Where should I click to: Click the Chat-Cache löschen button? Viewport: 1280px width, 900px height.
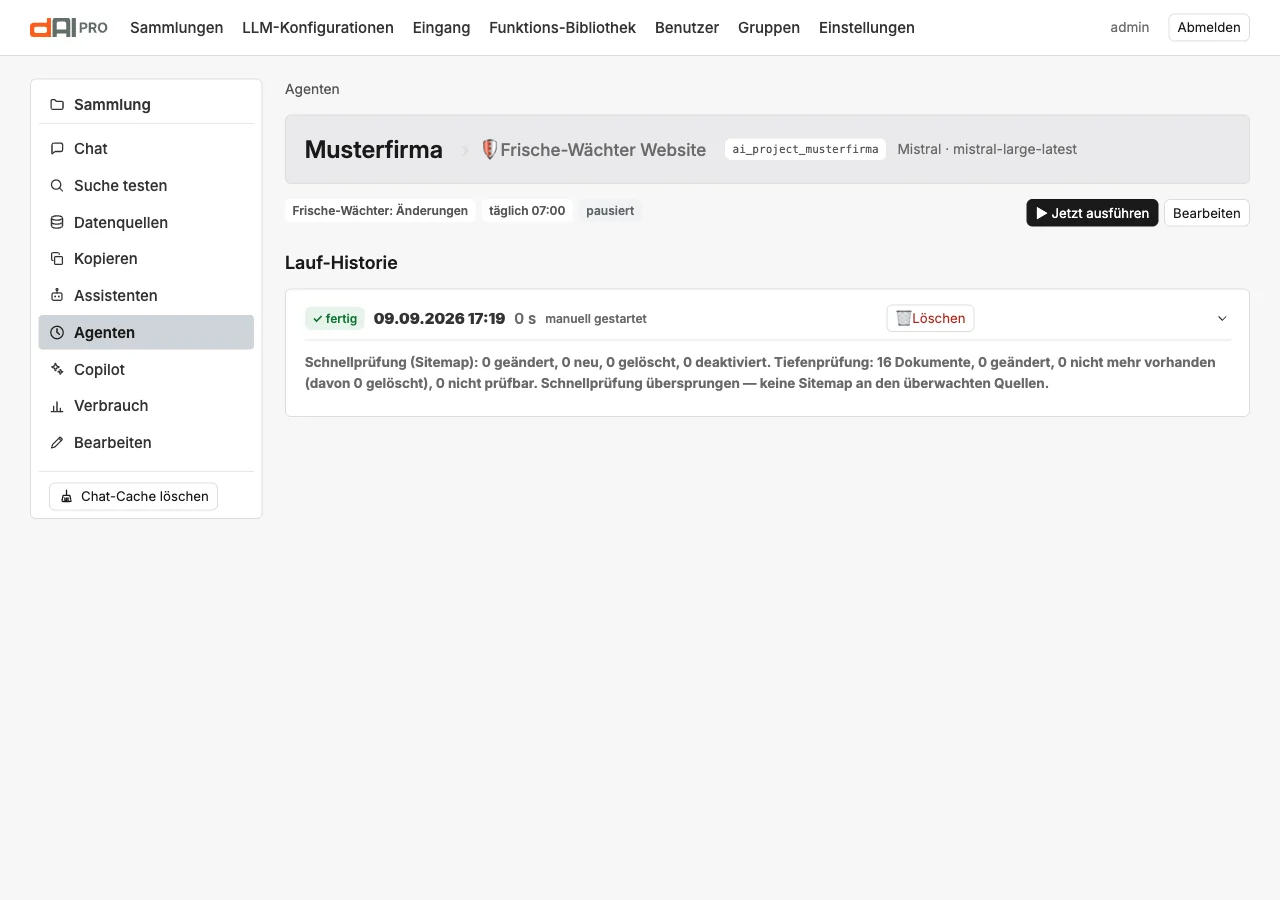tap(133, 497)
